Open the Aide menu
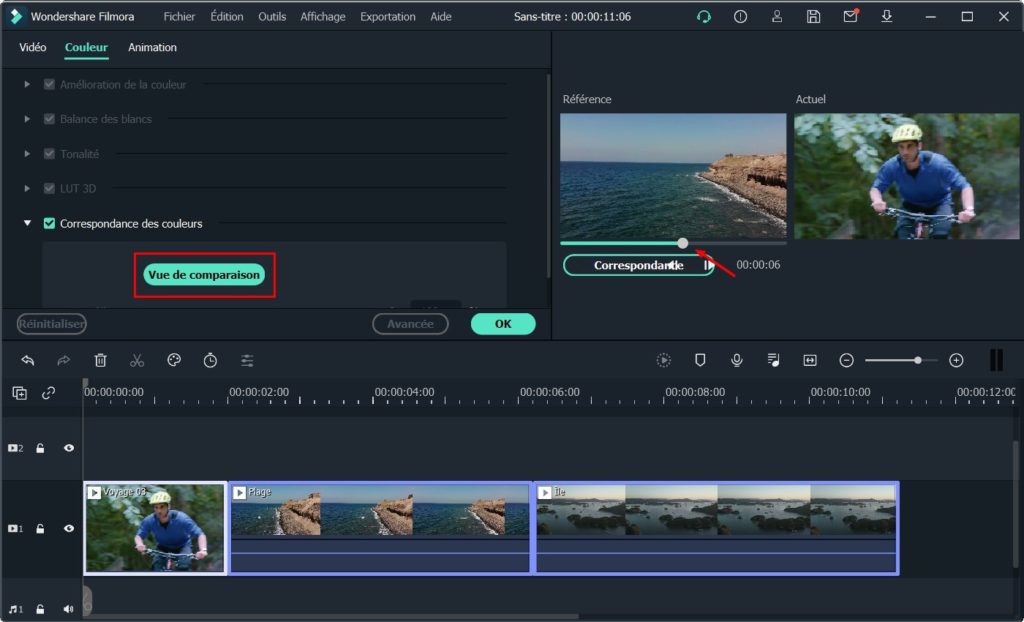Screen dimensions: 1024x622 click(x=441, y=17)
